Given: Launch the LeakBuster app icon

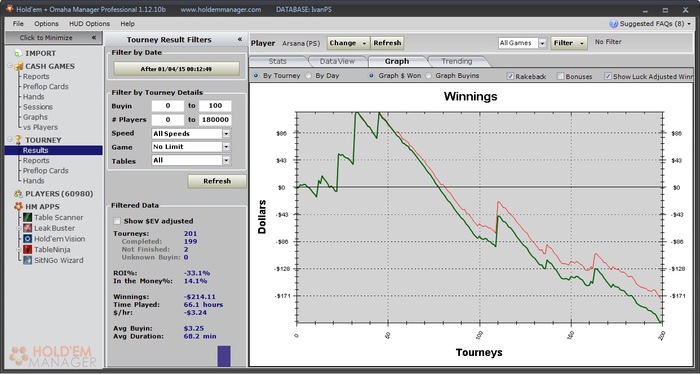Looking at the screenshot, I should 28,228.
